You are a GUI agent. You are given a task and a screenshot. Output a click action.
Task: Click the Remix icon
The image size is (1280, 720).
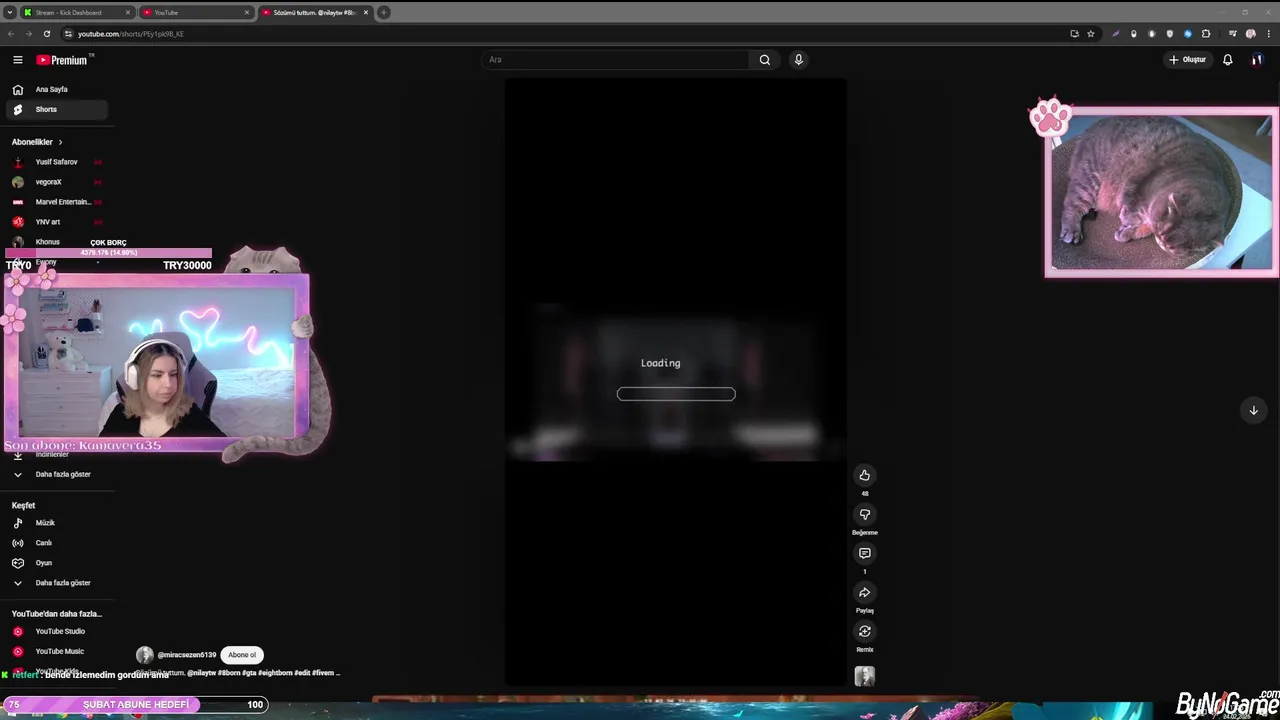(865, 631)
